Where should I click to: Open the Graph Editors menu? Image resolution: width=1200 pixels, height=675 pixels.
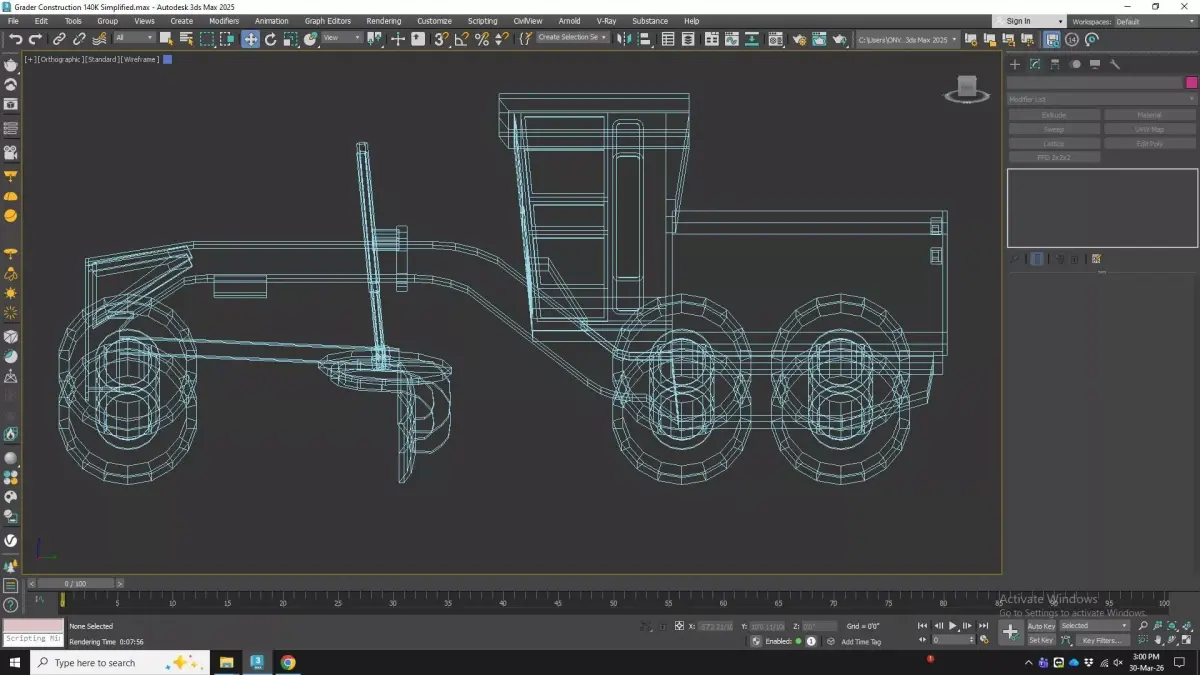(x=327, y=21)
